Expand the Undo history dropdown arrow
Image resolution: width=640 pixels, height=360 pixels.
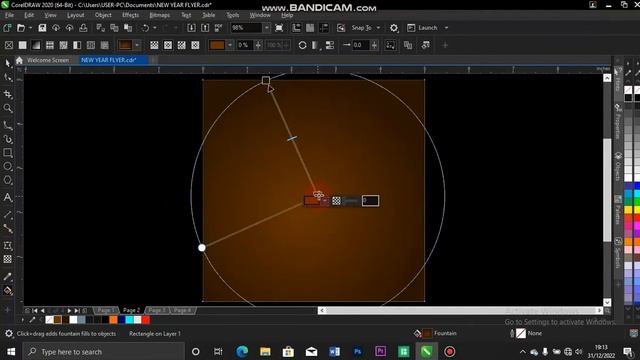click(x=155, y=28)
